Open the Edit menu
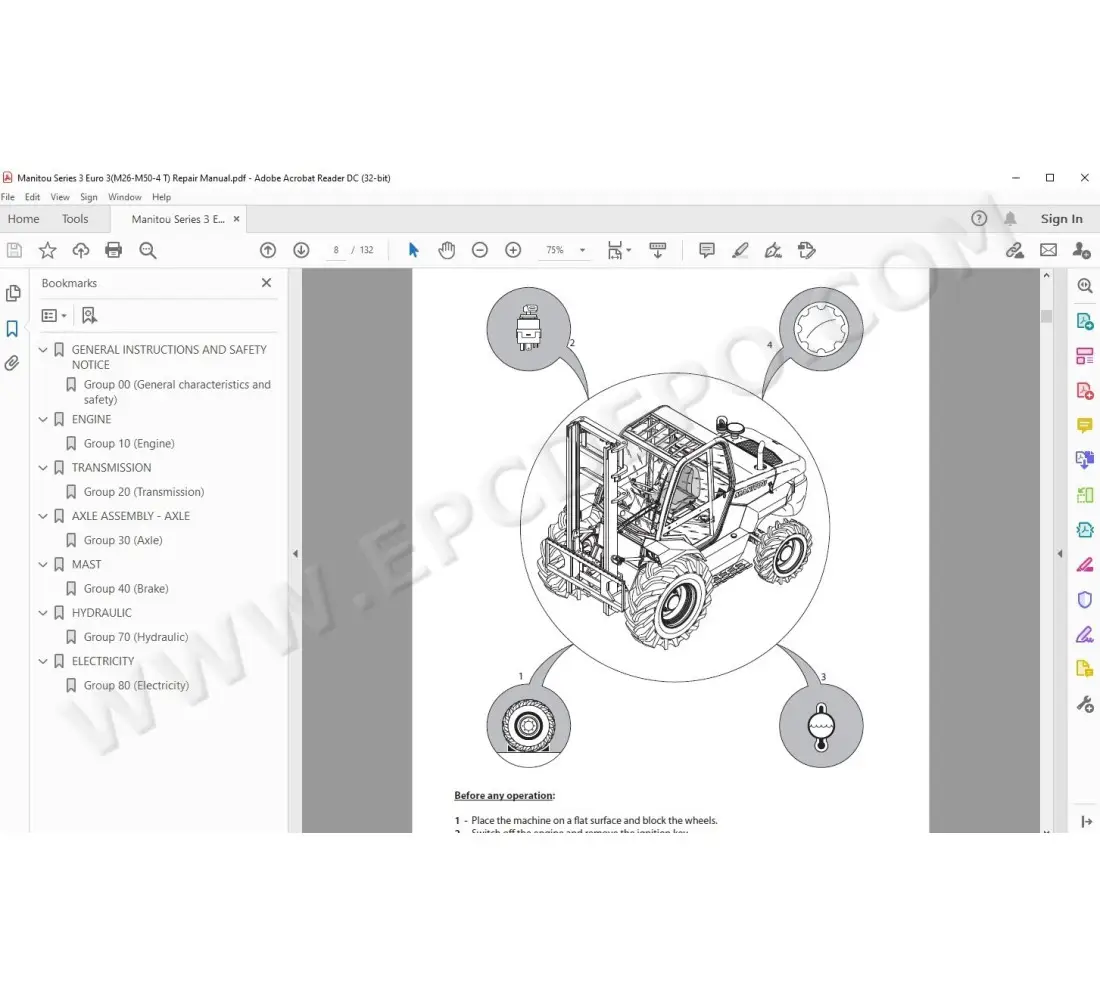 [x=31, y=197]
